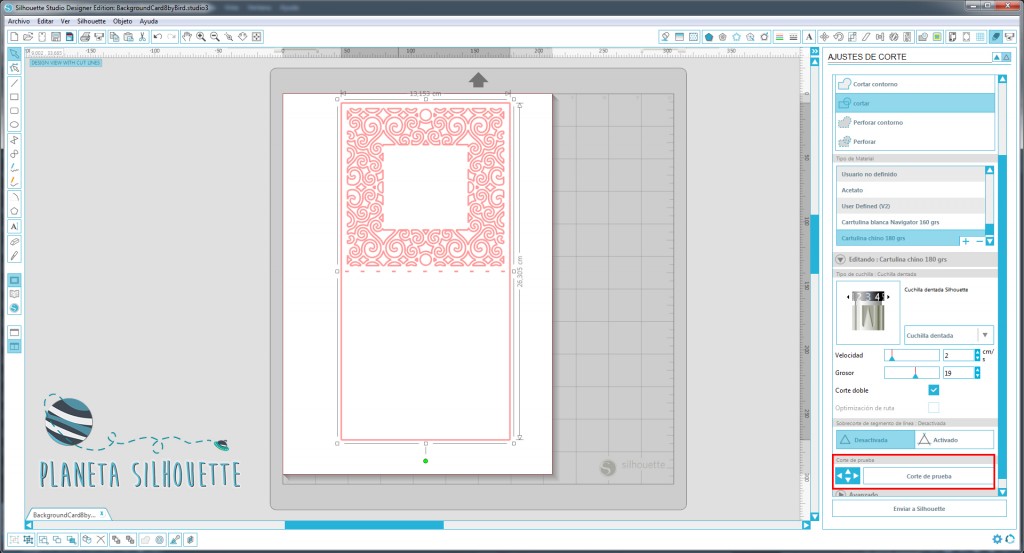
Task: Increase the Velocidad stepper value
Action: point(977,352)
